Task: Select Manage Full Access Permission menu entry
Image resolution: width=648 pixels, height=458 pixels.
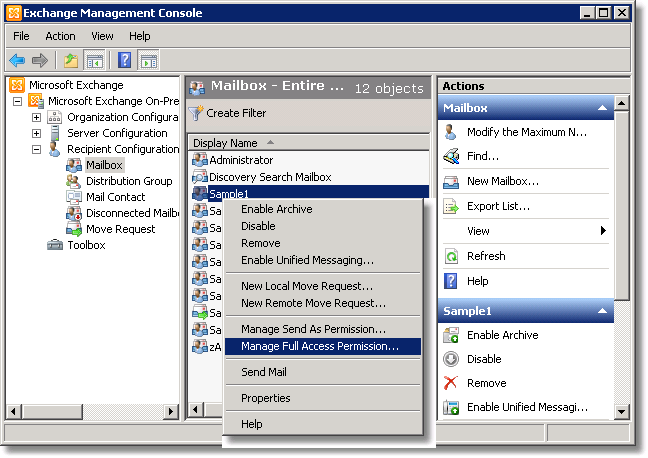Action: coord(323,346)
